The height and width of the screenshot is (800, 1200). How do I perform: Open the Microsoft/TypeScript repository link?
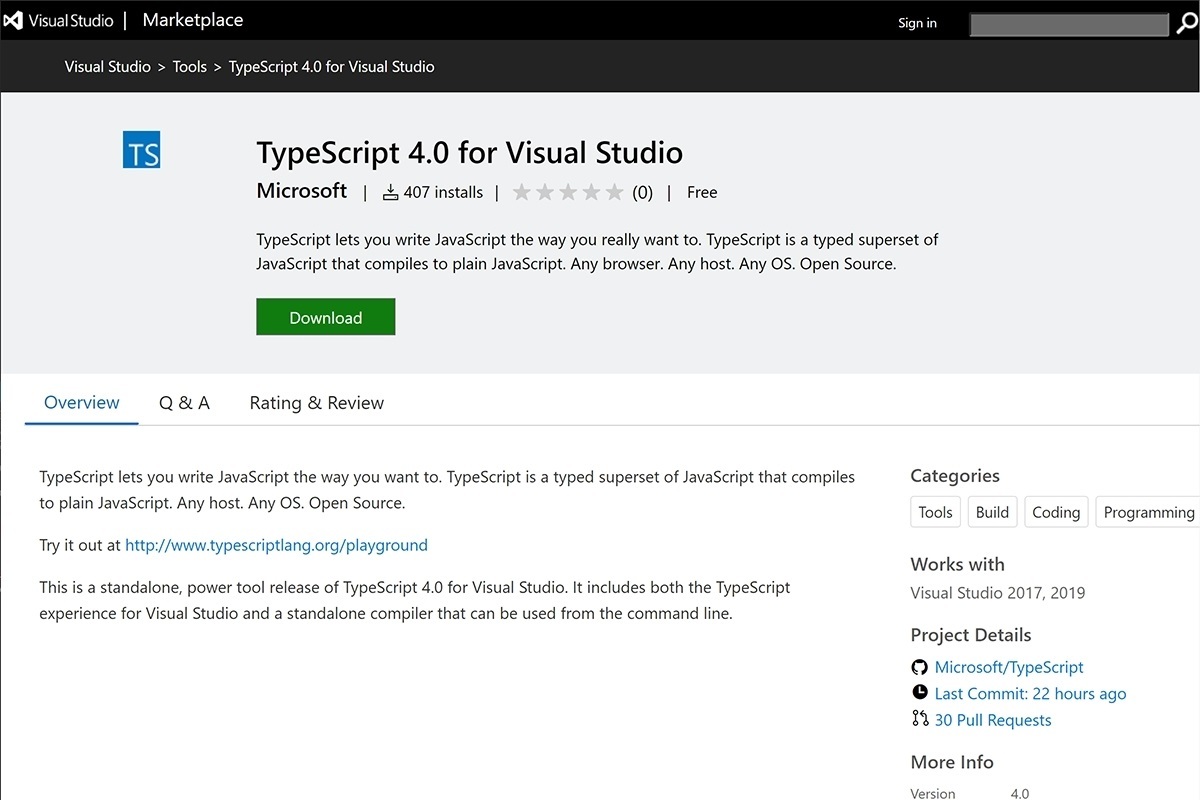[x=1009, y=667]
